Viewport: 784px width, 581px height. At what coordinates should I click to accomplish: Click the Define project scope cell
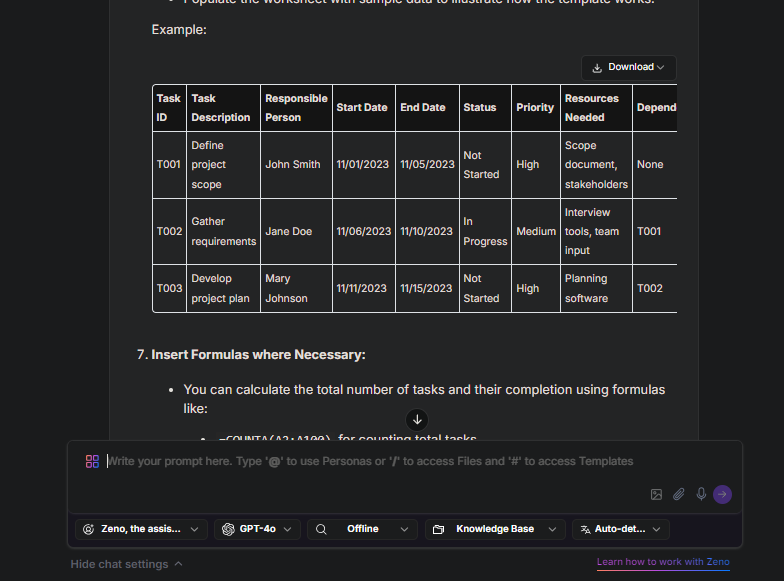224,164
